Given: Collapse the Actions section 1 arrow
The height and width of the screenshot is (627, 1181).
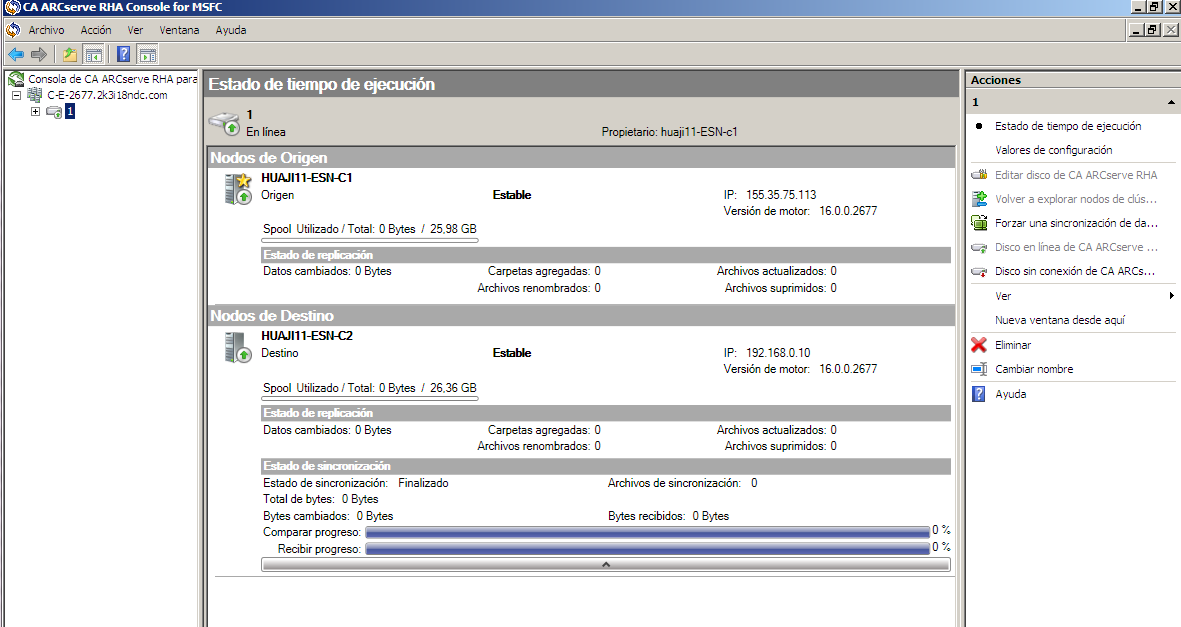Looking at the screenshot, I should pyautogui.click(x=1170, y=102).
